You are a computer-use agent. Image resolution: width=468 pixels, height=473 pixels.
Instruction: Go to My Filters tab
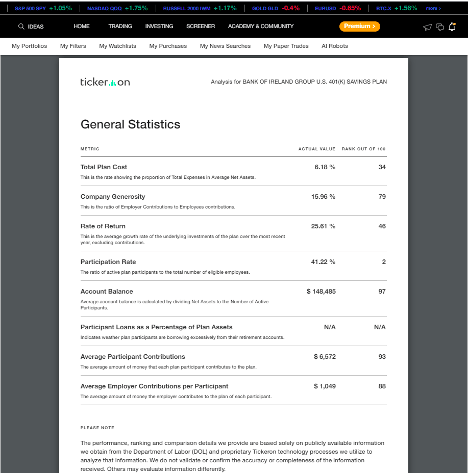(x=73, y=46)
